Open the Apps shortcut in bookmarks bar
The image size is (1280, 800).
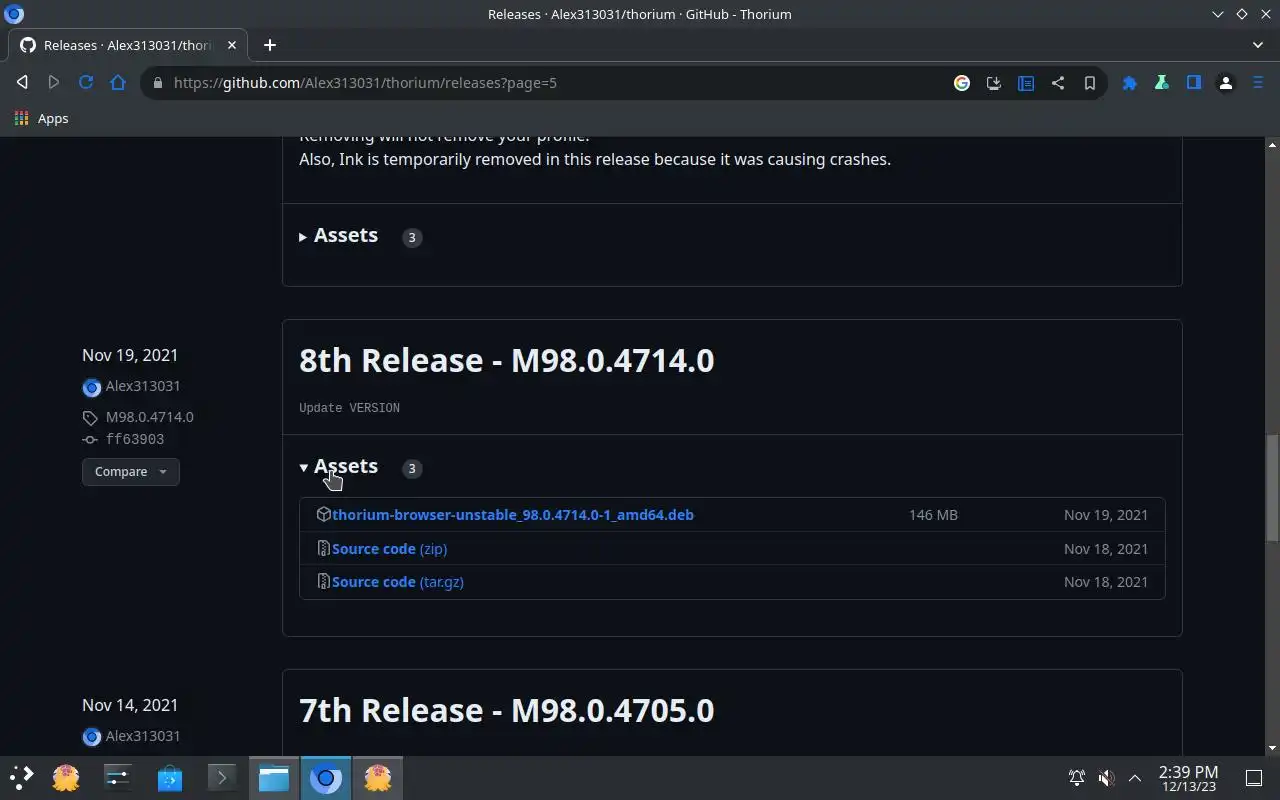42,118
